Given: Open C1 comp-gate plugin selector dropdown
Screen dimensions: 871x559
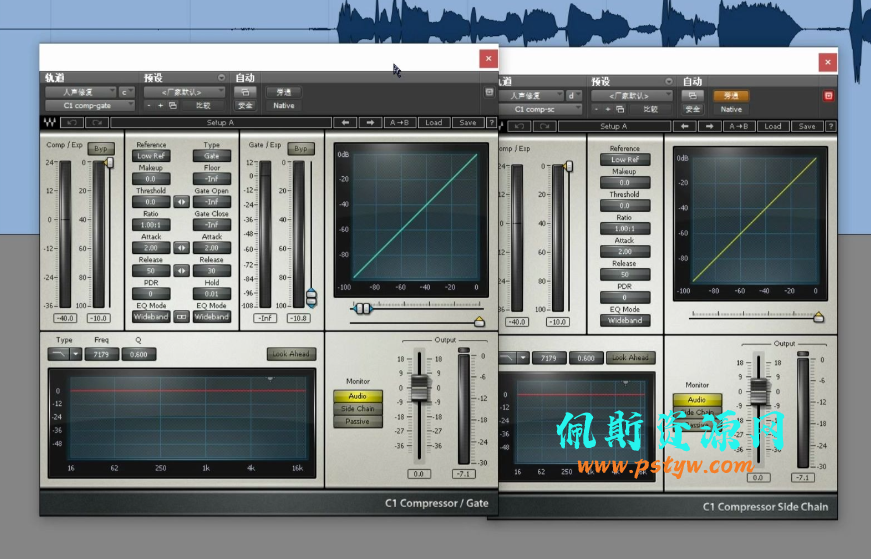Looking at the screenshot, I should (90, 106).
